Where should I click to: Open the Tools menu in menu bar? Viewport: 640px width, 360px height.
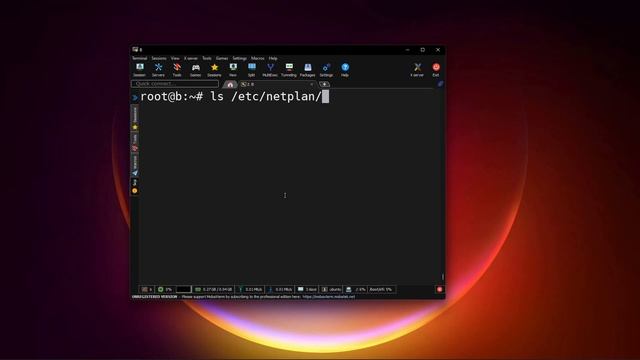207,58
